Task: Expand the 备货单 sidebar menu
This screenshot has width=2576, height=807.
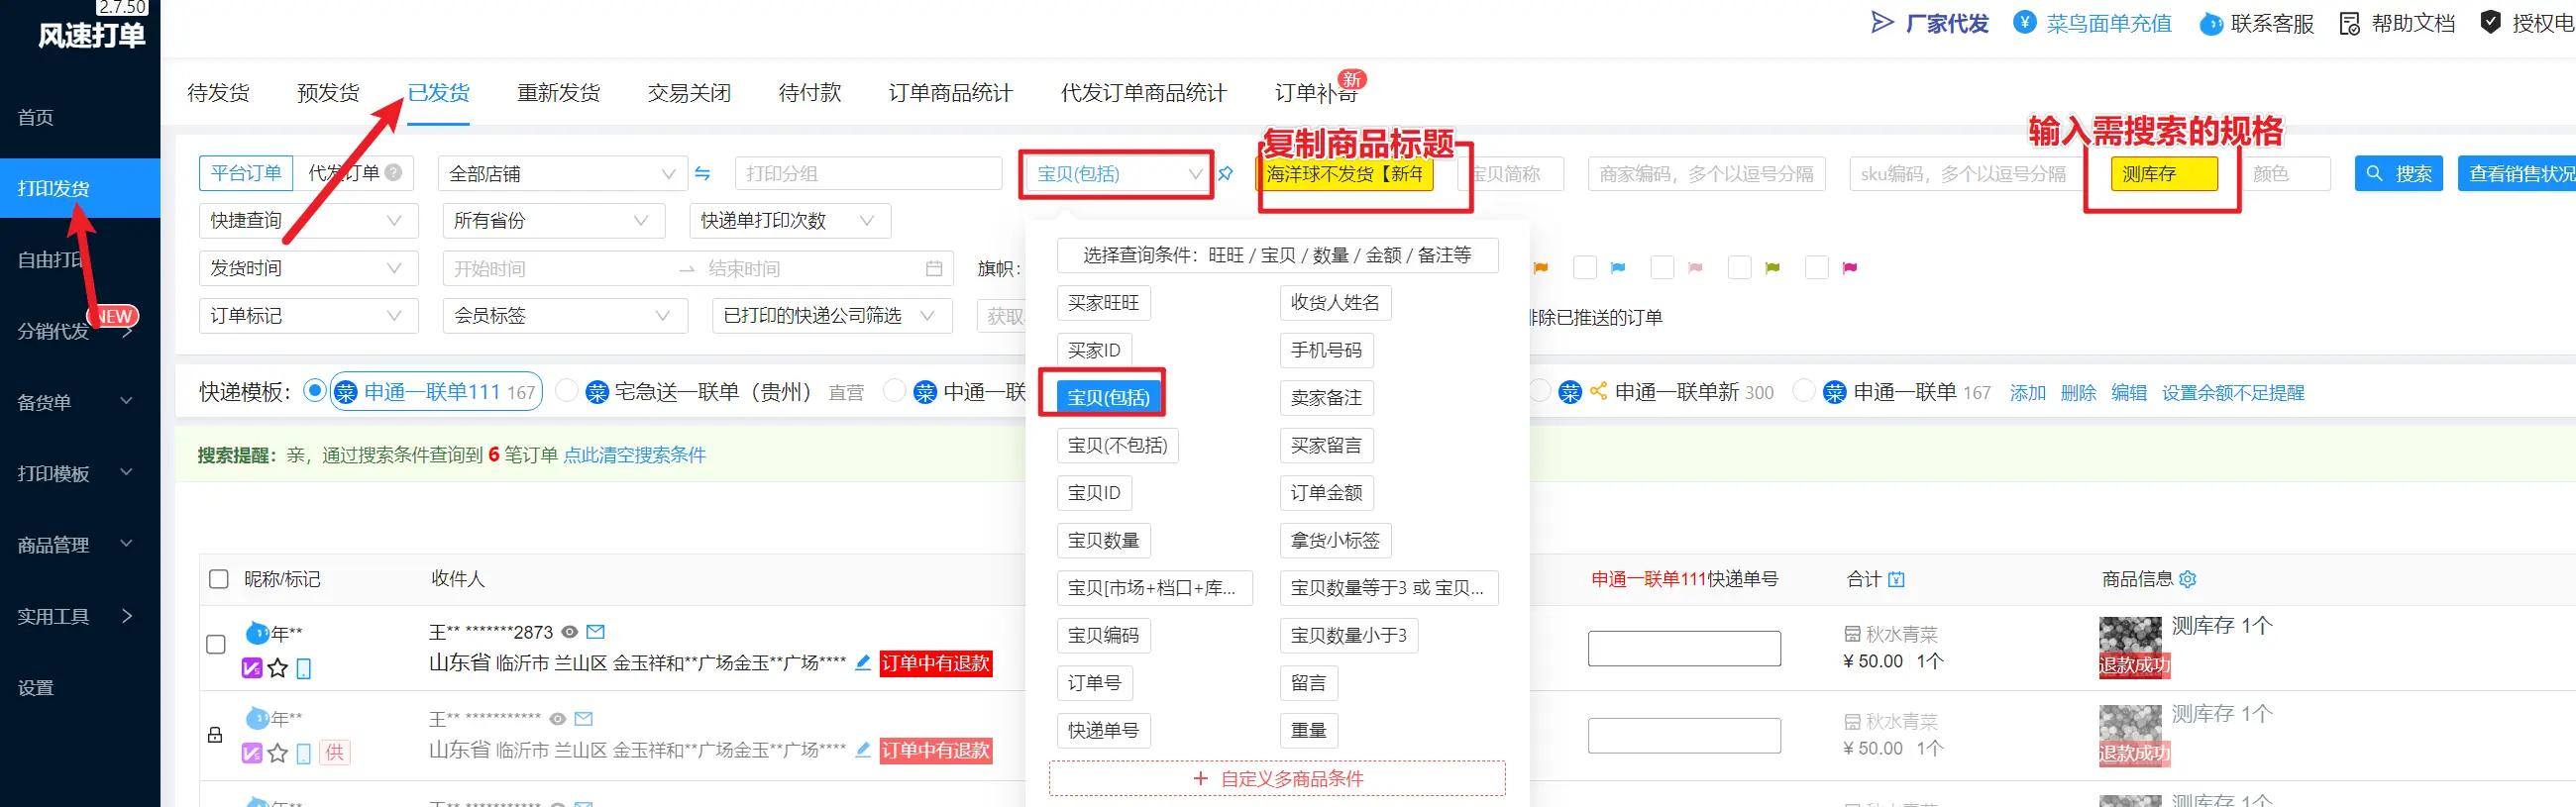Action: (x=80, y=402)
